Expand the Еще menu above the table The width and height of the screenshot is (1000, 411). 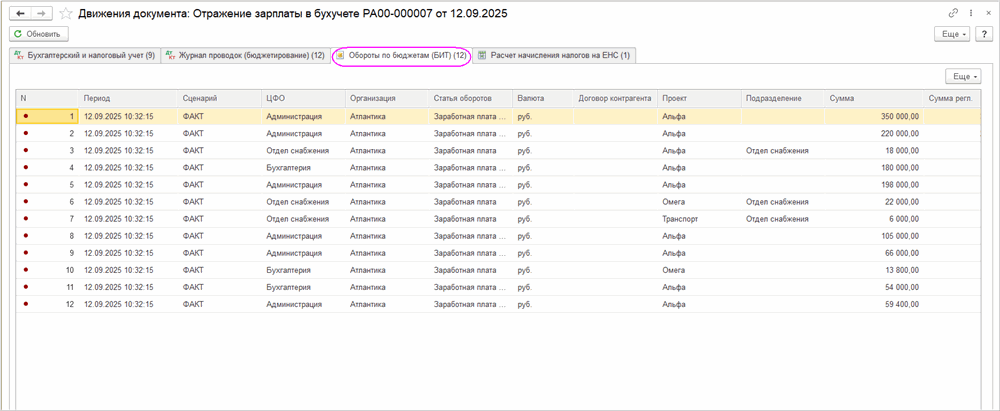point(962,76)
